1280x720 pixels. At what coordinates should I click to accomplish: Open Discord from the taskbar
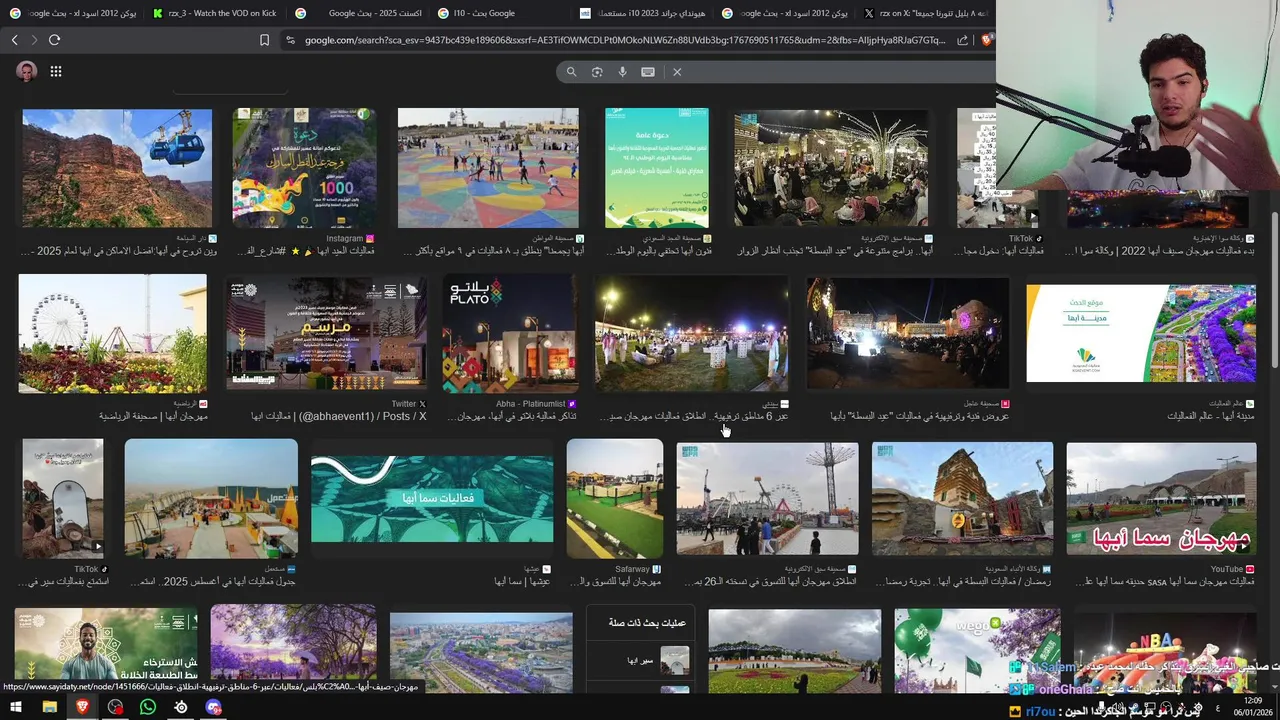pos(214,707)
